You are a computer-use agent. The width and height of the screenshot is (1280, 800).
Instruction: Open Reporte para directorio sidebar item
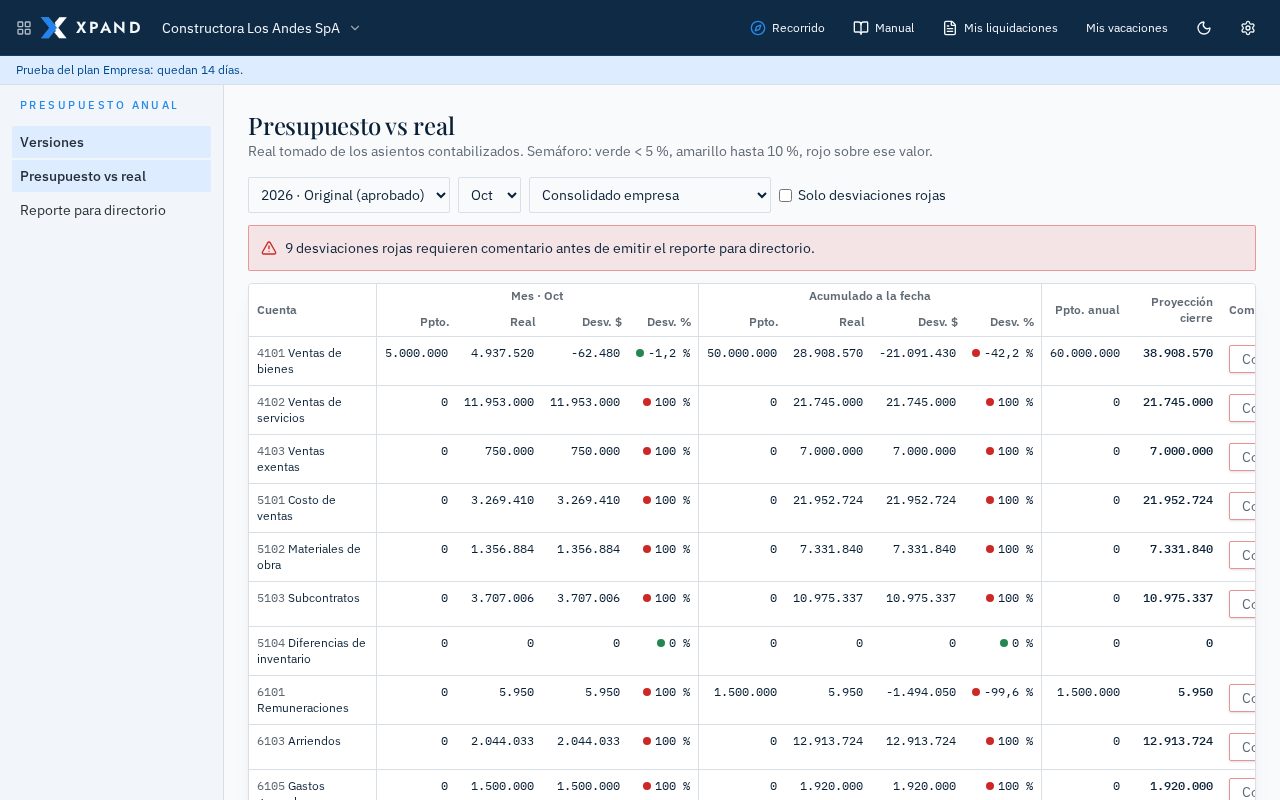point(111,210)
